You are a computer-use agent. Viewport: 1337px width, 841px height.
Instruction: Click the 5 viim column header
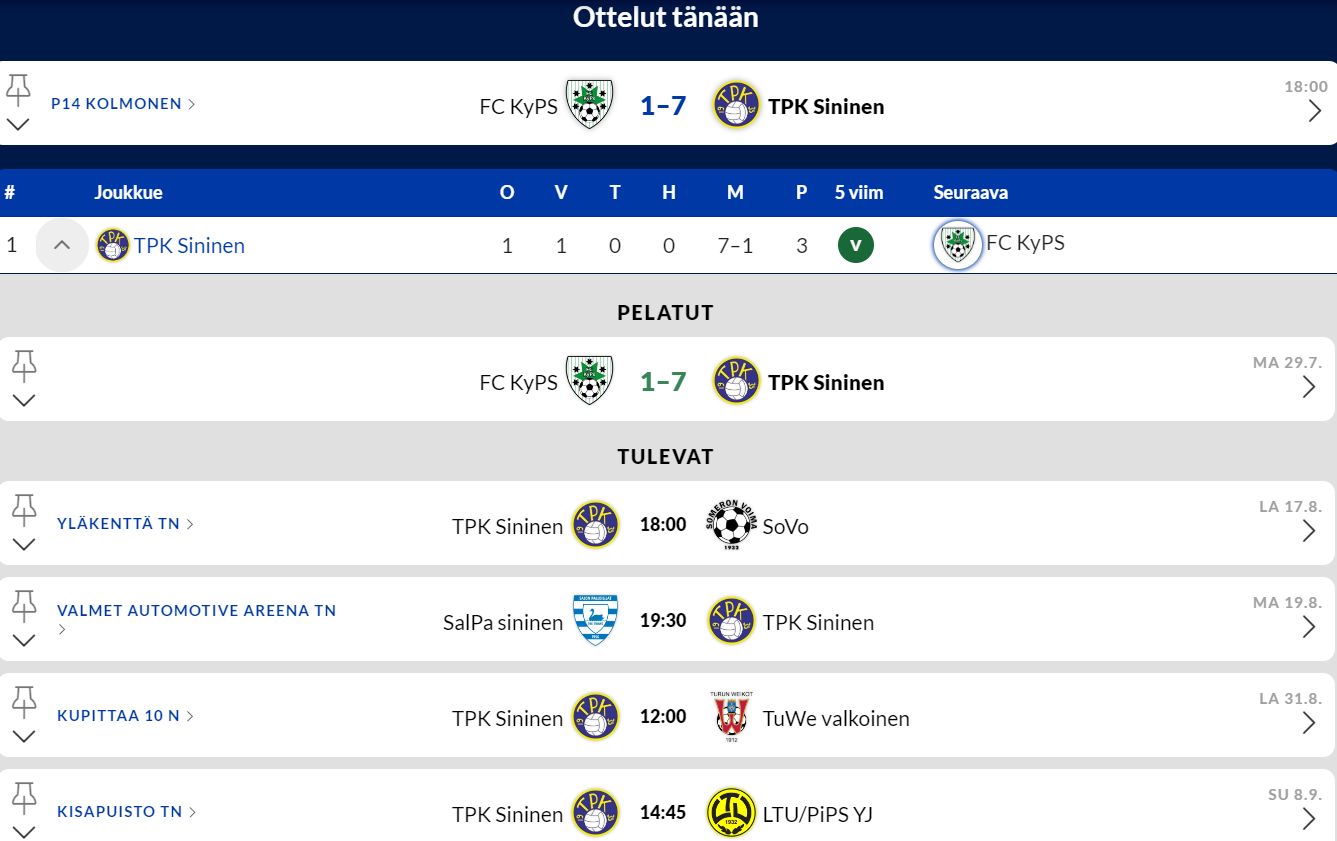coord(859,193)
